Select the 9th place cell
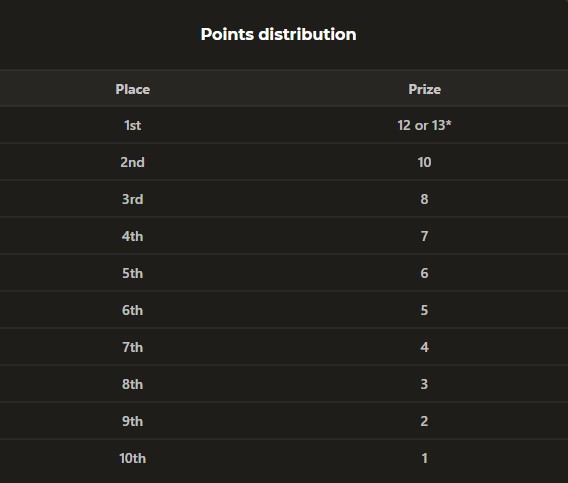 point(133,421)
